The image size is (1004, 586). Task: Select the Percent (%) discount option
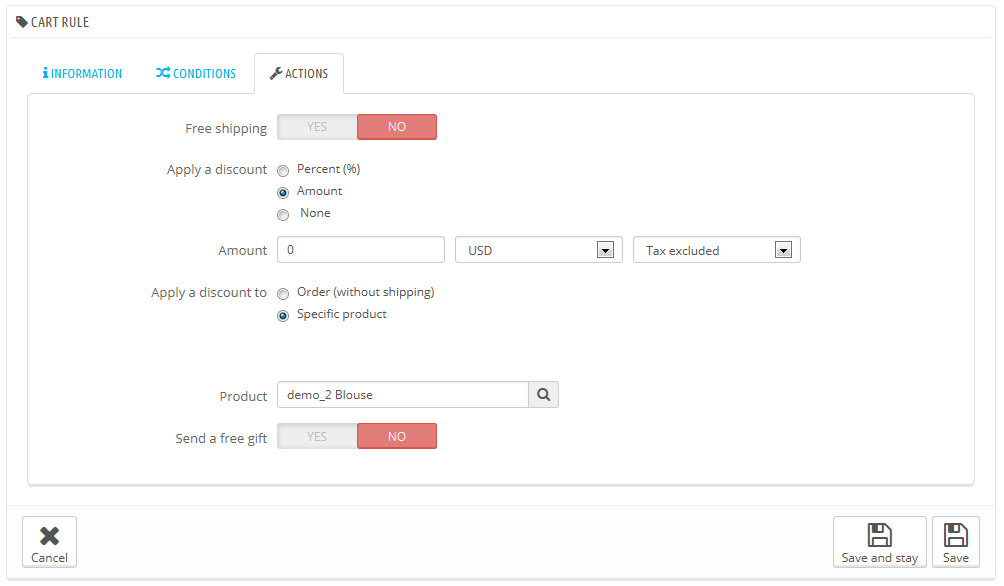(283, 170)
